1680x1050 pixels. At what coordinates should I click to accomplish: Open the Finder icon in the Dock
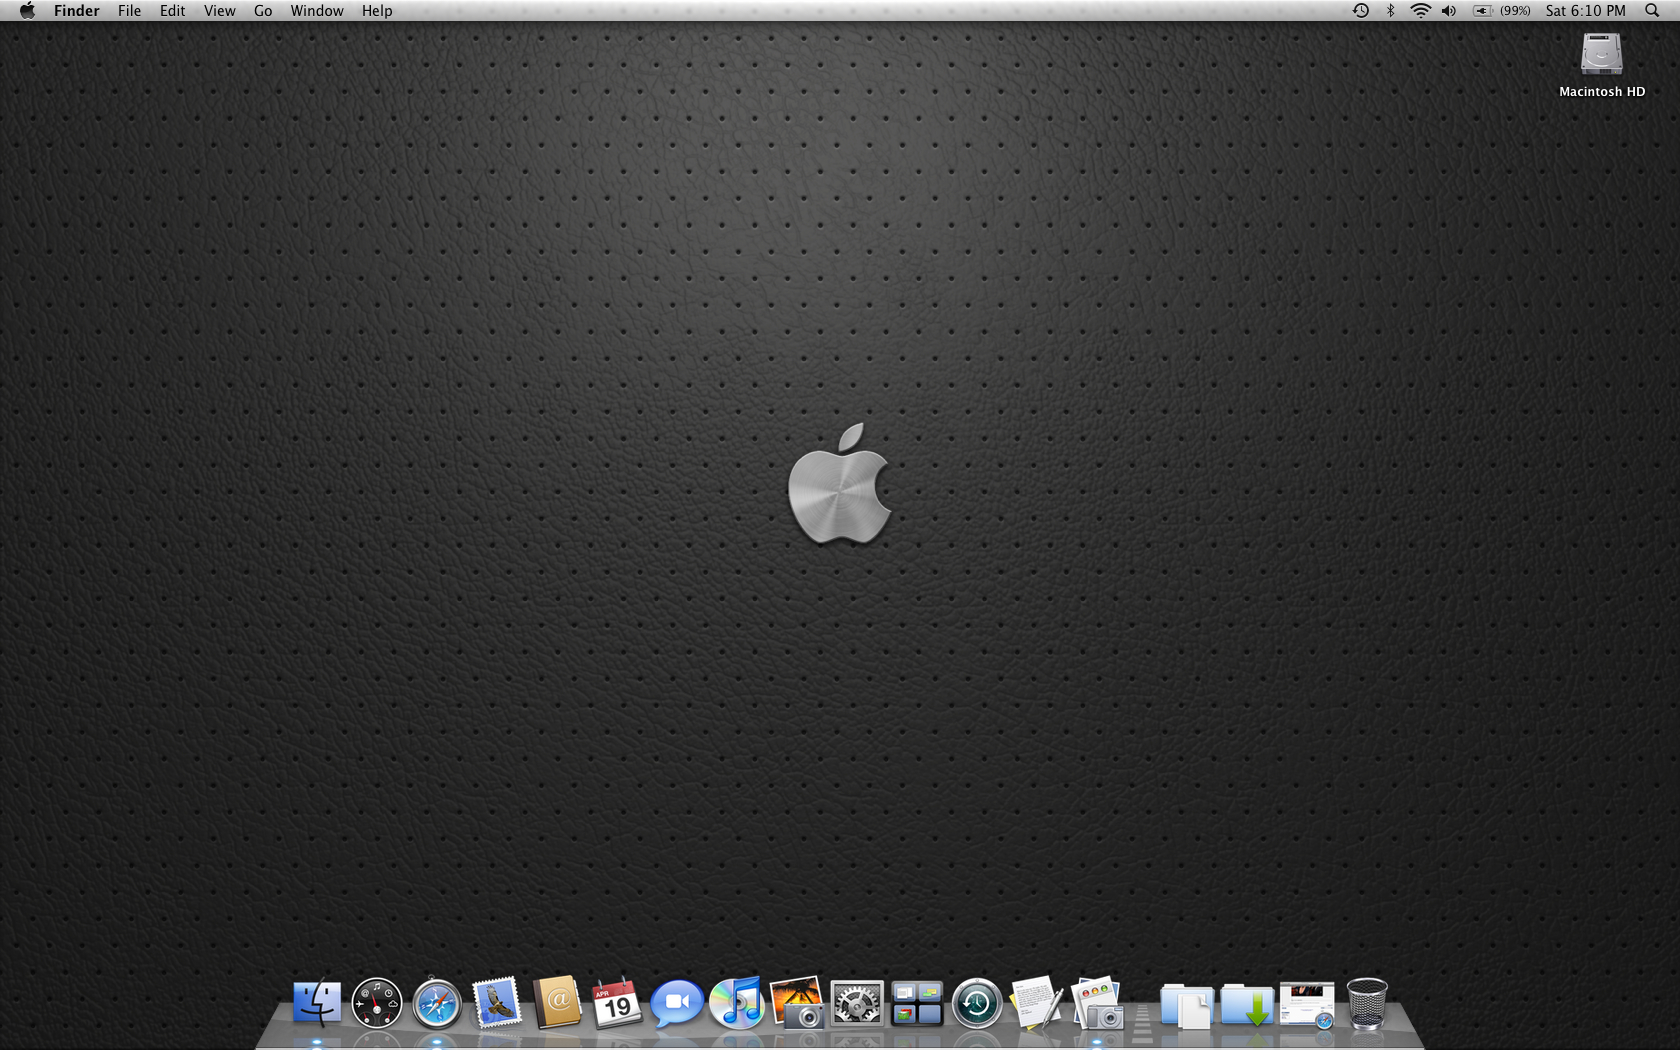(317, 1003)
